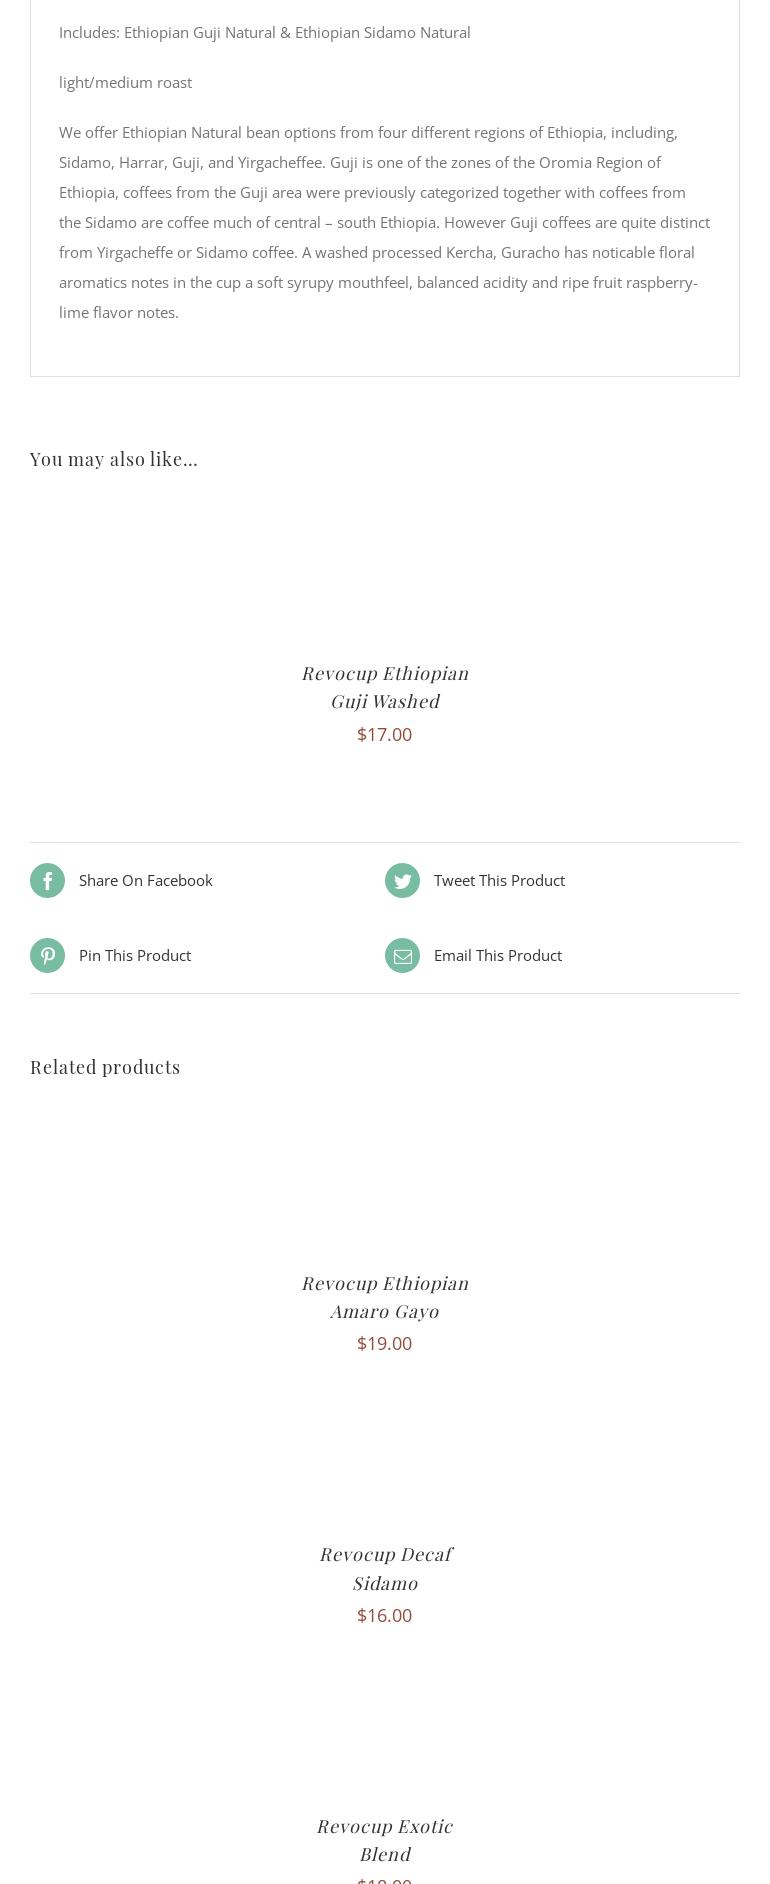This screenshot has height=1884, width=770.
Task: Click the $17.00 price
Action: [385, 735]
